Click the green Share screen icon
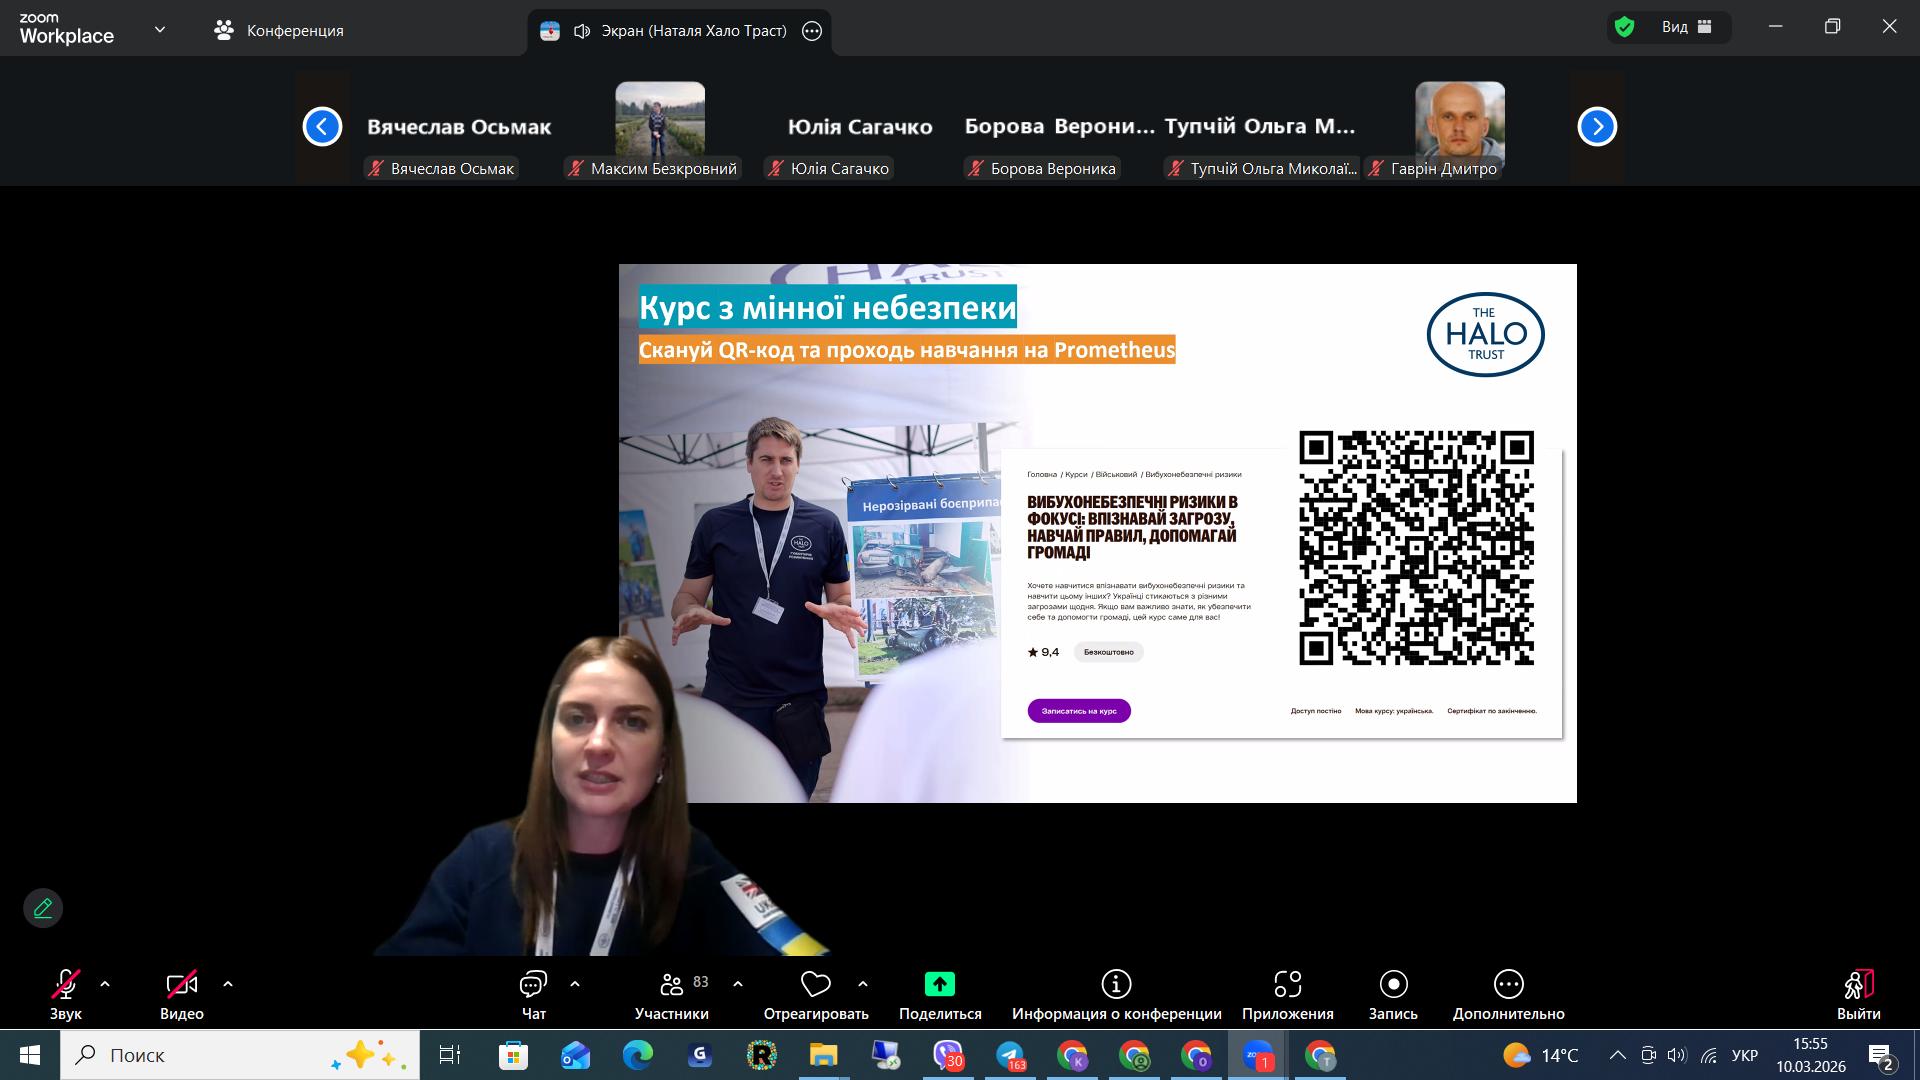1920x1080 pixels. (939, 985)
